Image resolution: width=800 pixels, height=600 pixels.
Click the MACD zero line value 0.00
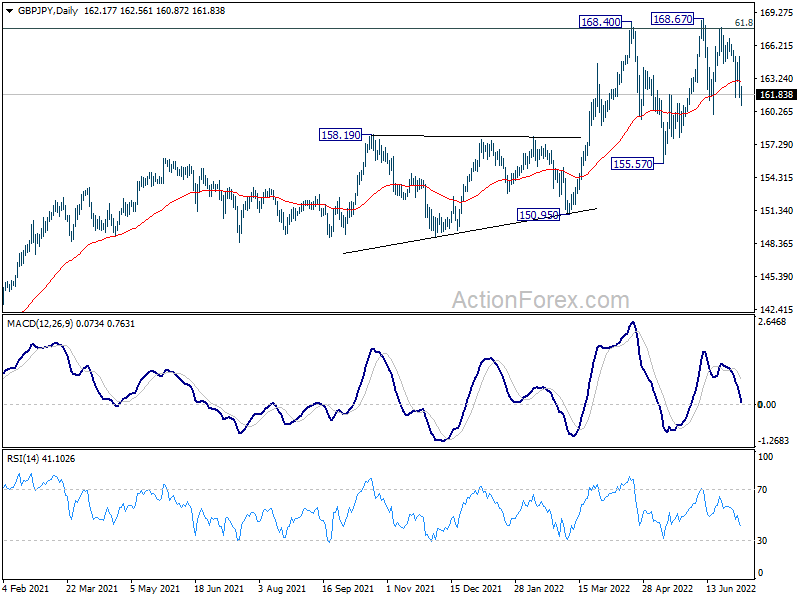pyautogui.click(x=767, y=405)
